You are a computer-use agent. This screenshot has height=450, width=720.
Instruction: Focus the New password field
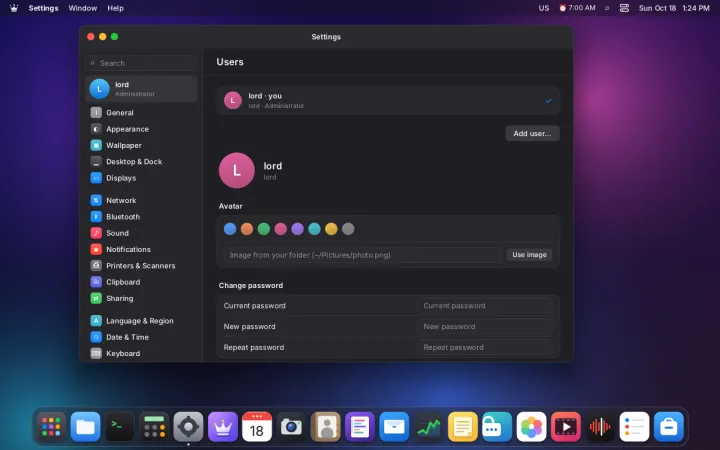pyautogui.click(x=484, y=326)
